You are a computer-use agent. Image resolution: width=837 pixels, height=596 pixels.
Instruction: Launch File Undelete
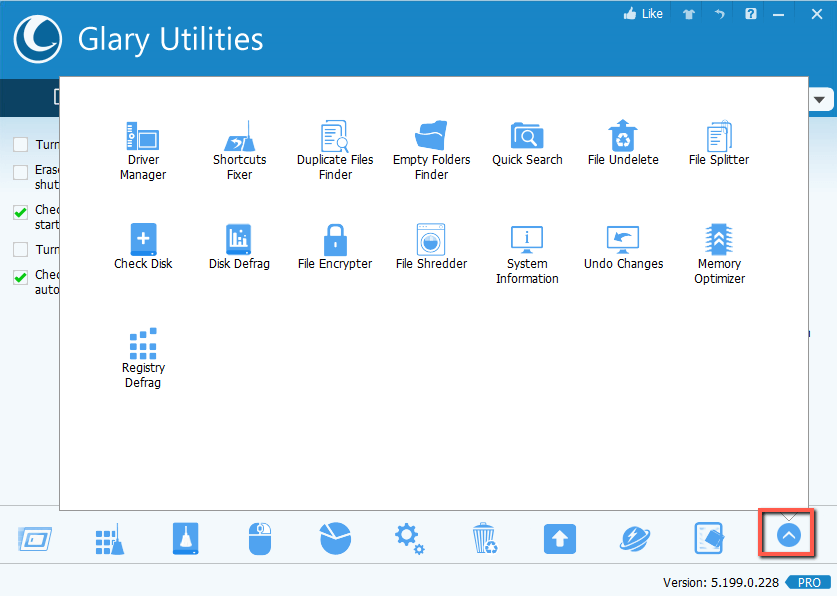623,144
